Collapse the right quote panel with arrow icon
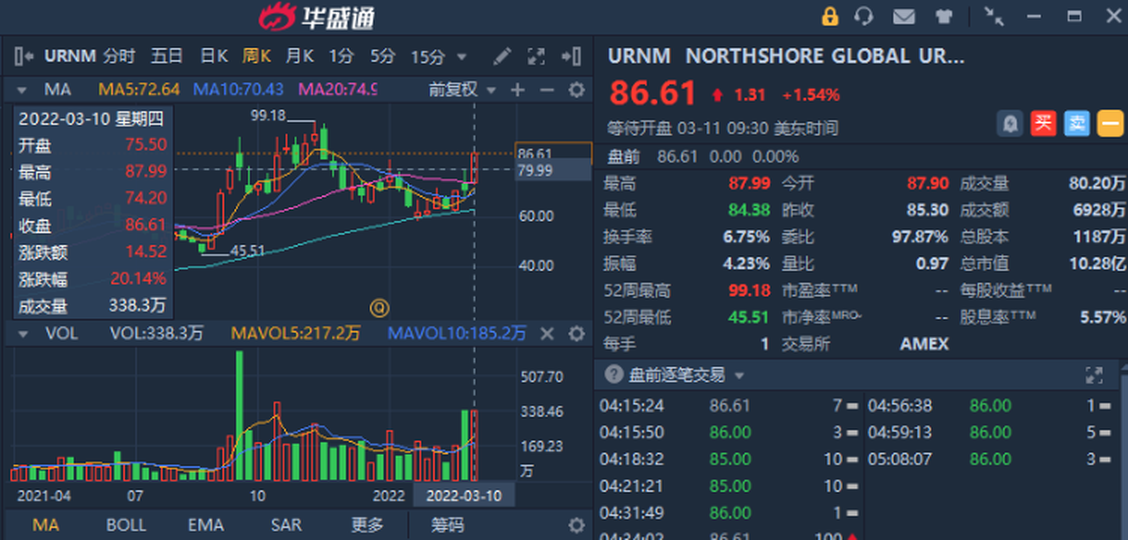The width and height of the screenshot is (1128, 540). point(571,56)
